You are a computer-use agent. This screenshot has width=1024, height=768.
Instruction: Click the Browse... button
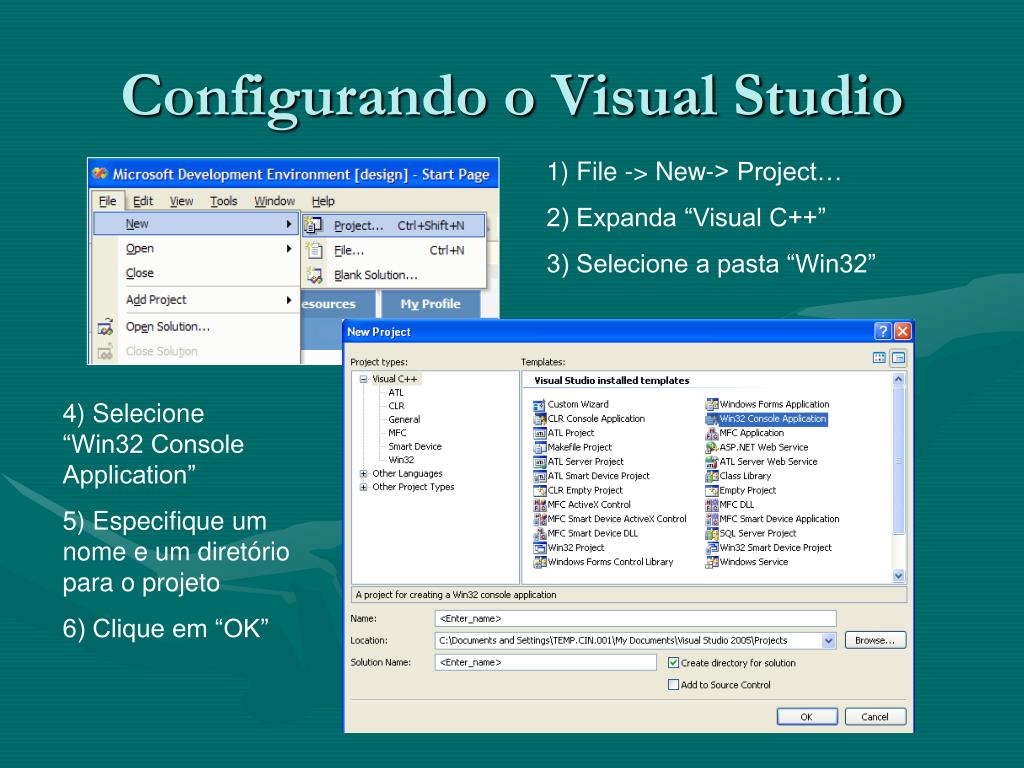point(875,641)
